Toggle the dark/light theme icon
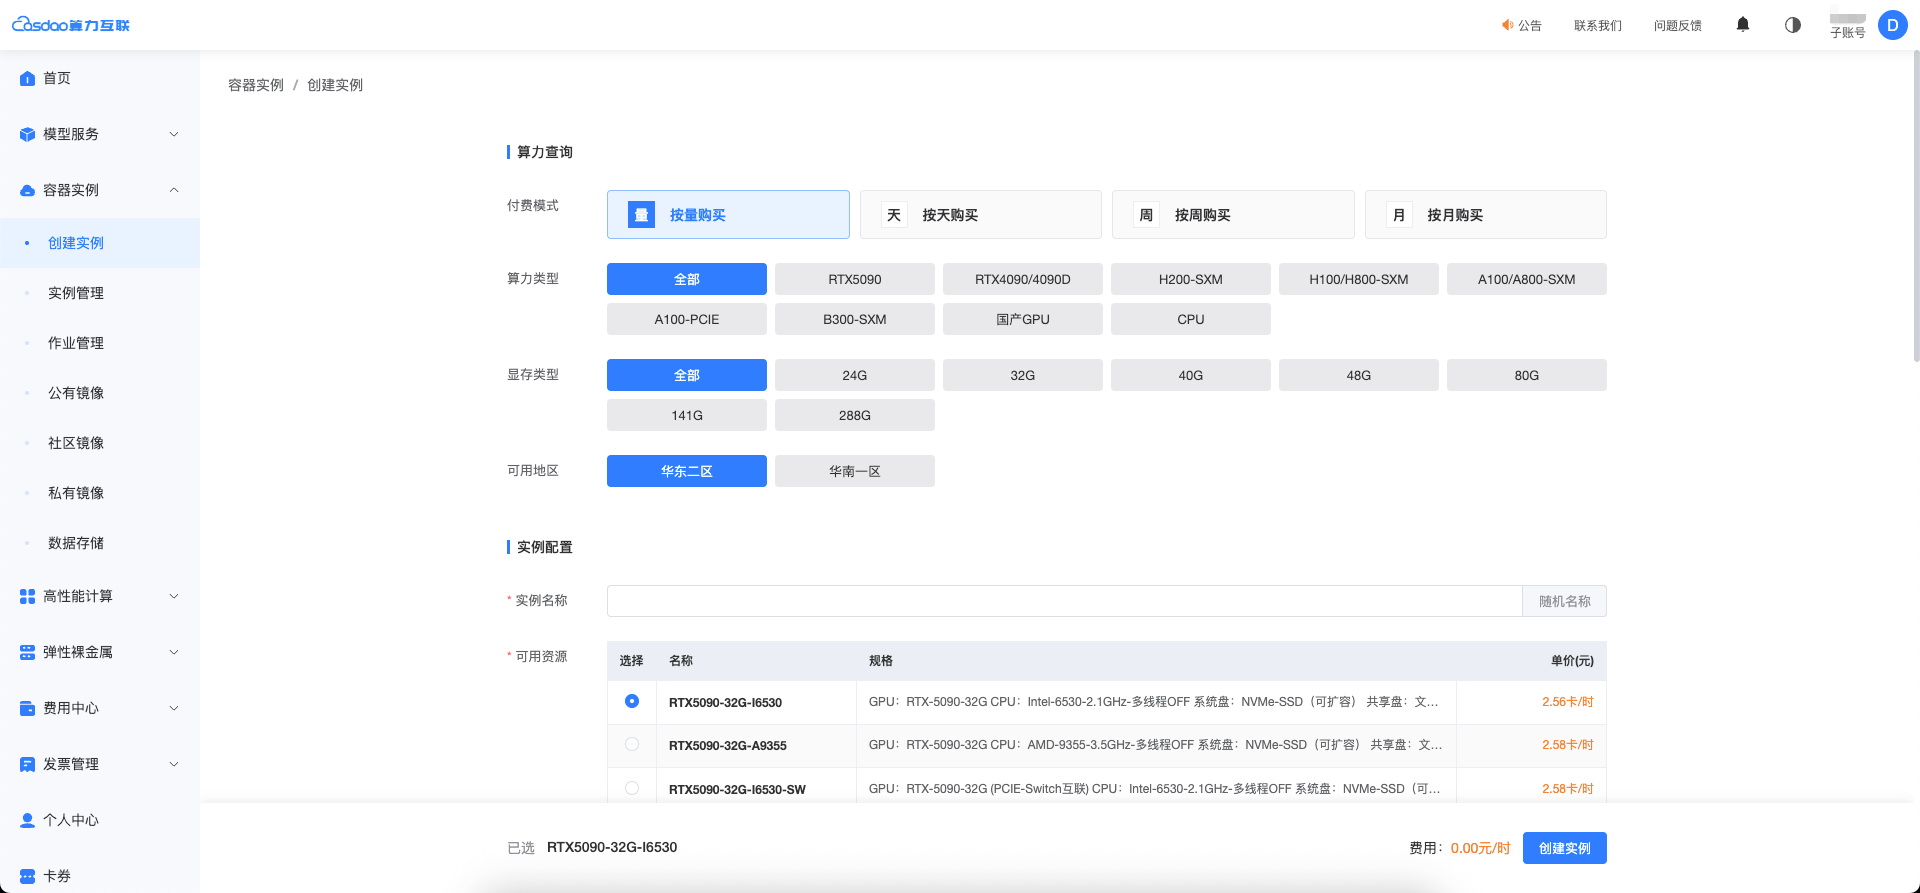The width and height of the screenshot is (1920, 893). point(1793,25)
